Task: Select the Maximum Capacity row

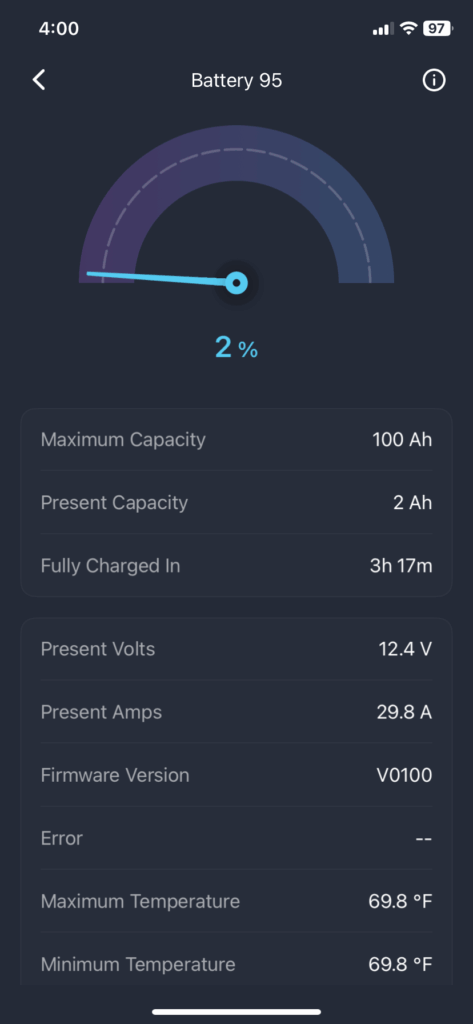Action: pos(236,440)
